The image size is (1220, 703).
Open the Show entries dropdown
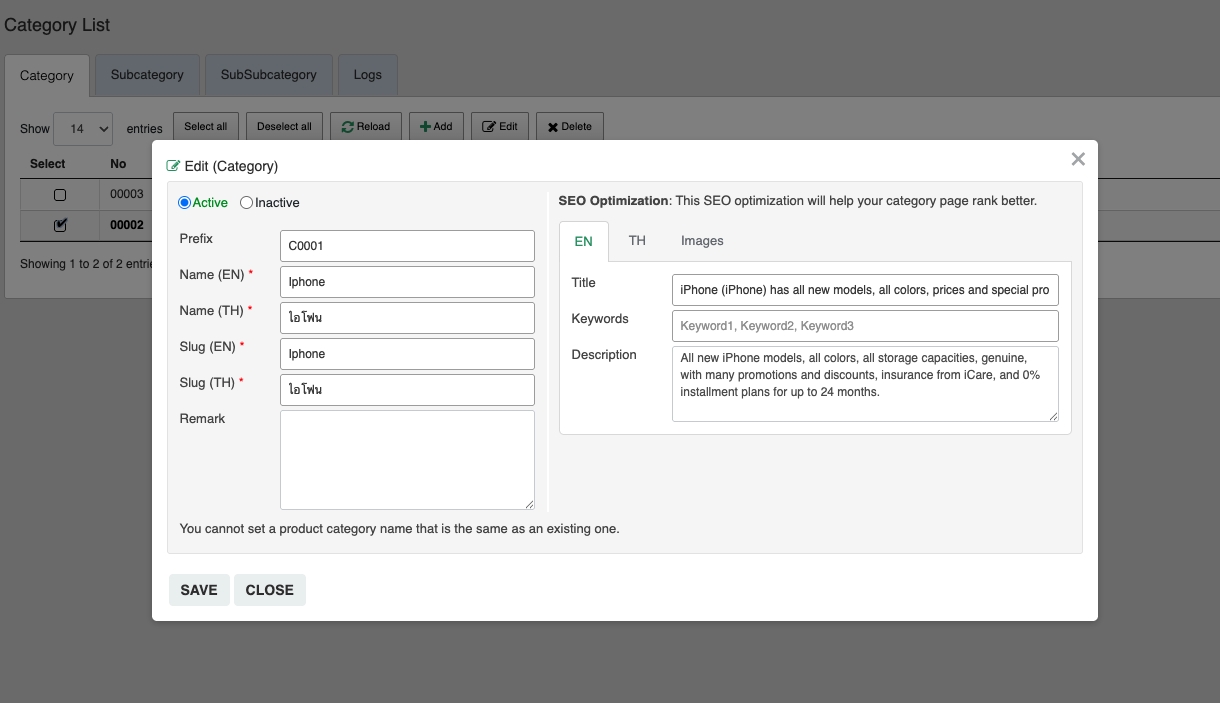click(x=83, y=129)
